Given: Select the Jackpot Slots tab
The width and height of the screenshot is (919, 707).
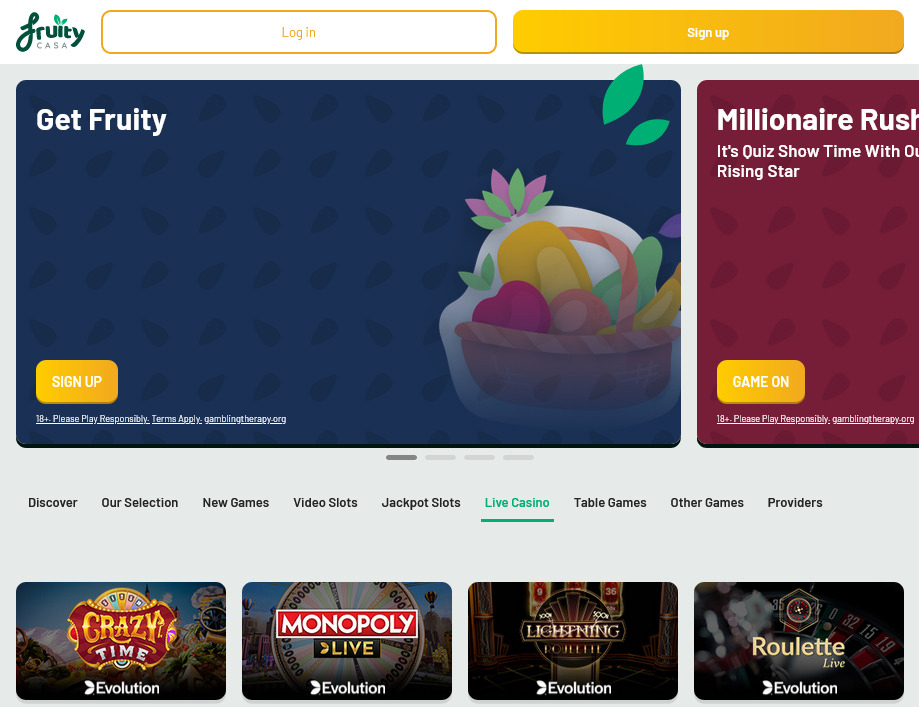Looking at the screenshot, I should coord(421,503).
